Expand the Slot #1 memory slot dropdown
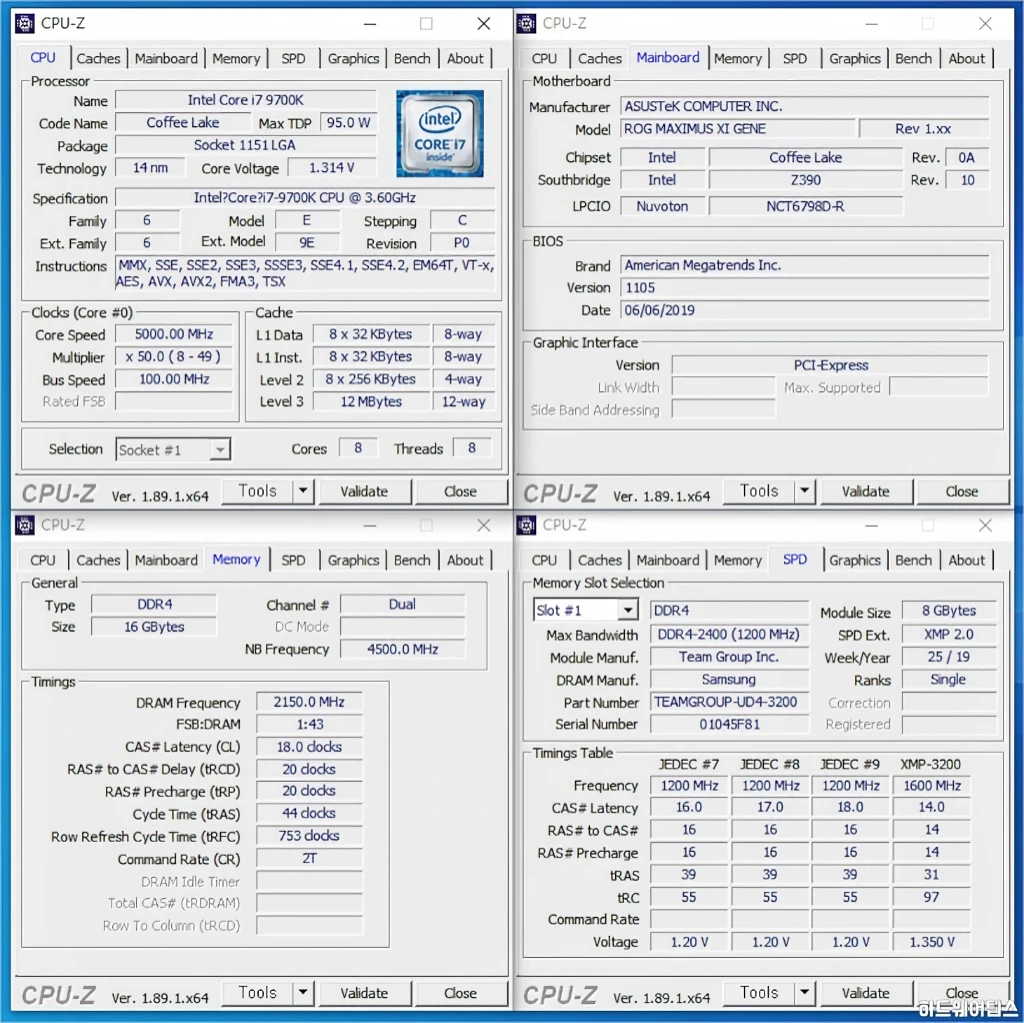This screenshot has width=1024, height=1023. click(585, 610)
